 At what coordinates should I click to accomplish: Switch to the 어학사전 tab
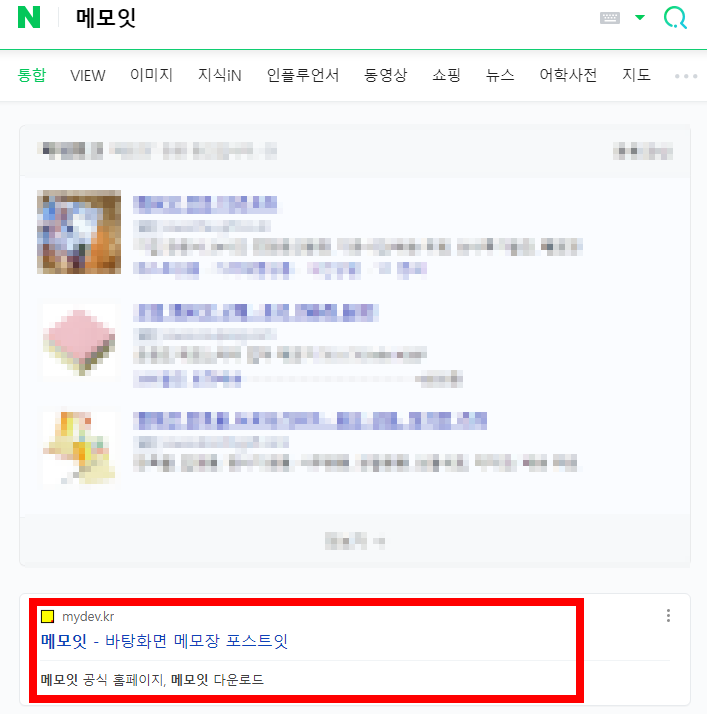[x=568, y=75]
